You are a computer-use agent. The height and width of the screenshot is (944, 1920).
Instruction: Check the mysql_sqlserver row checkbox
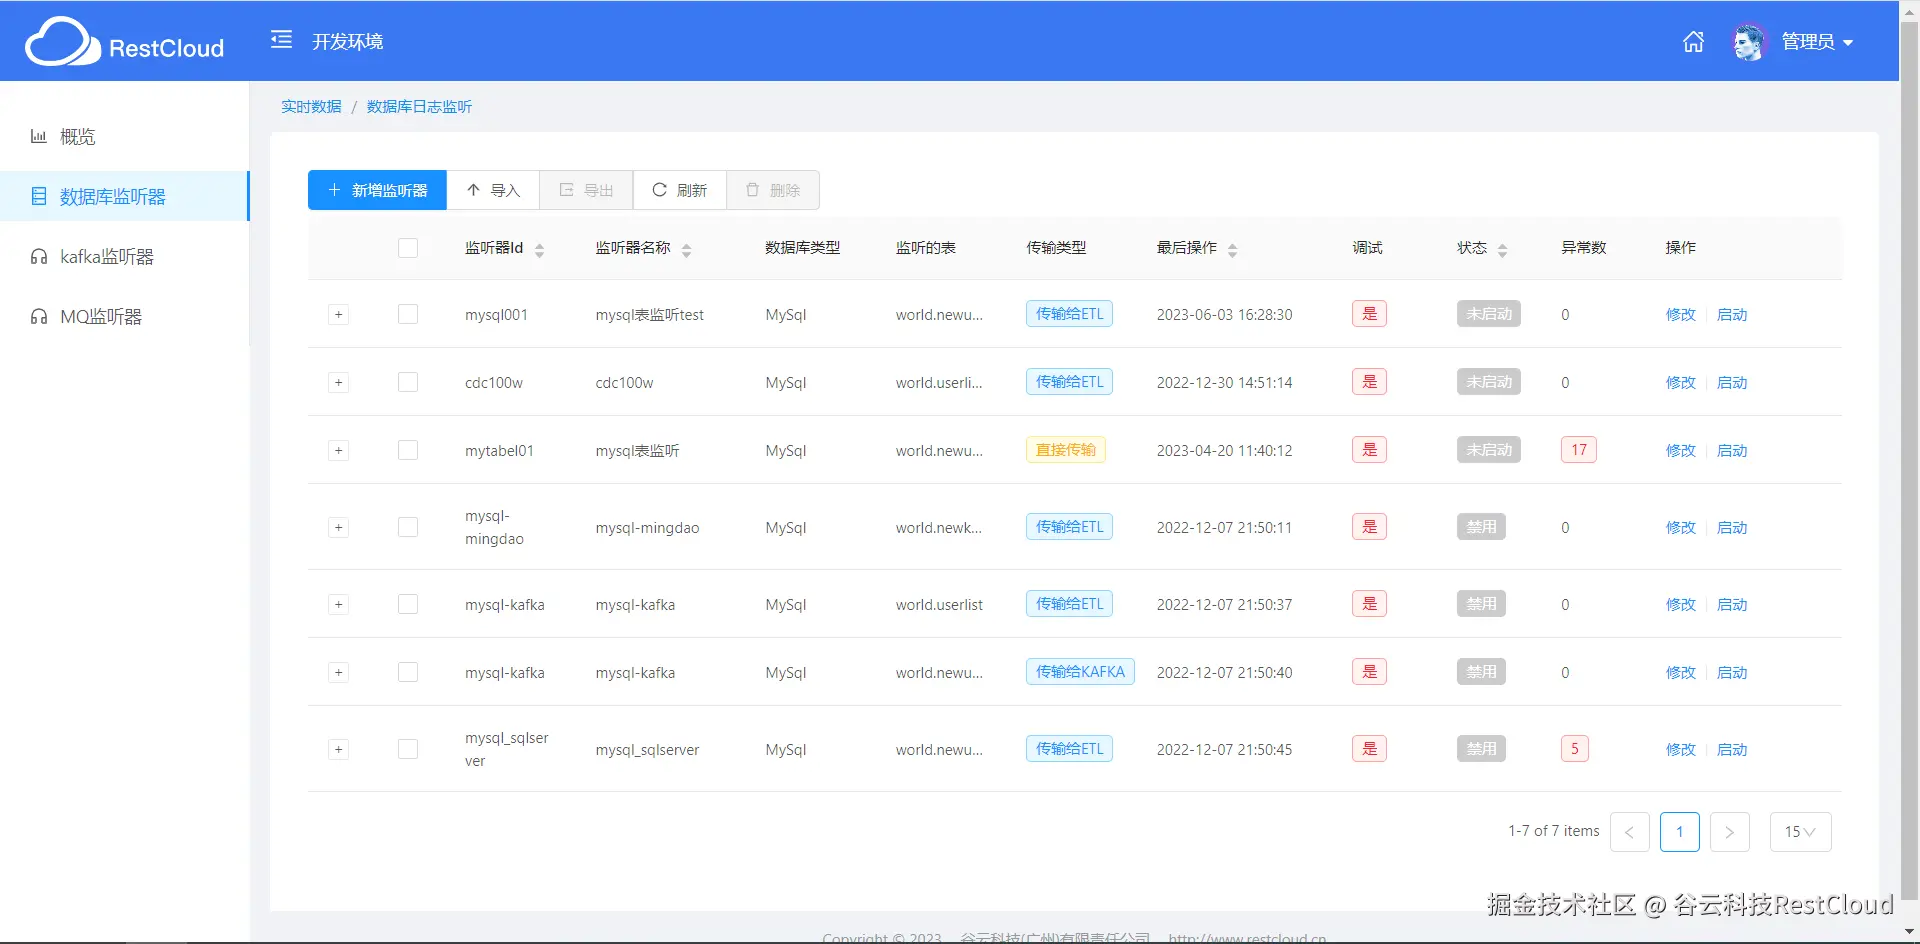[408, 749]
